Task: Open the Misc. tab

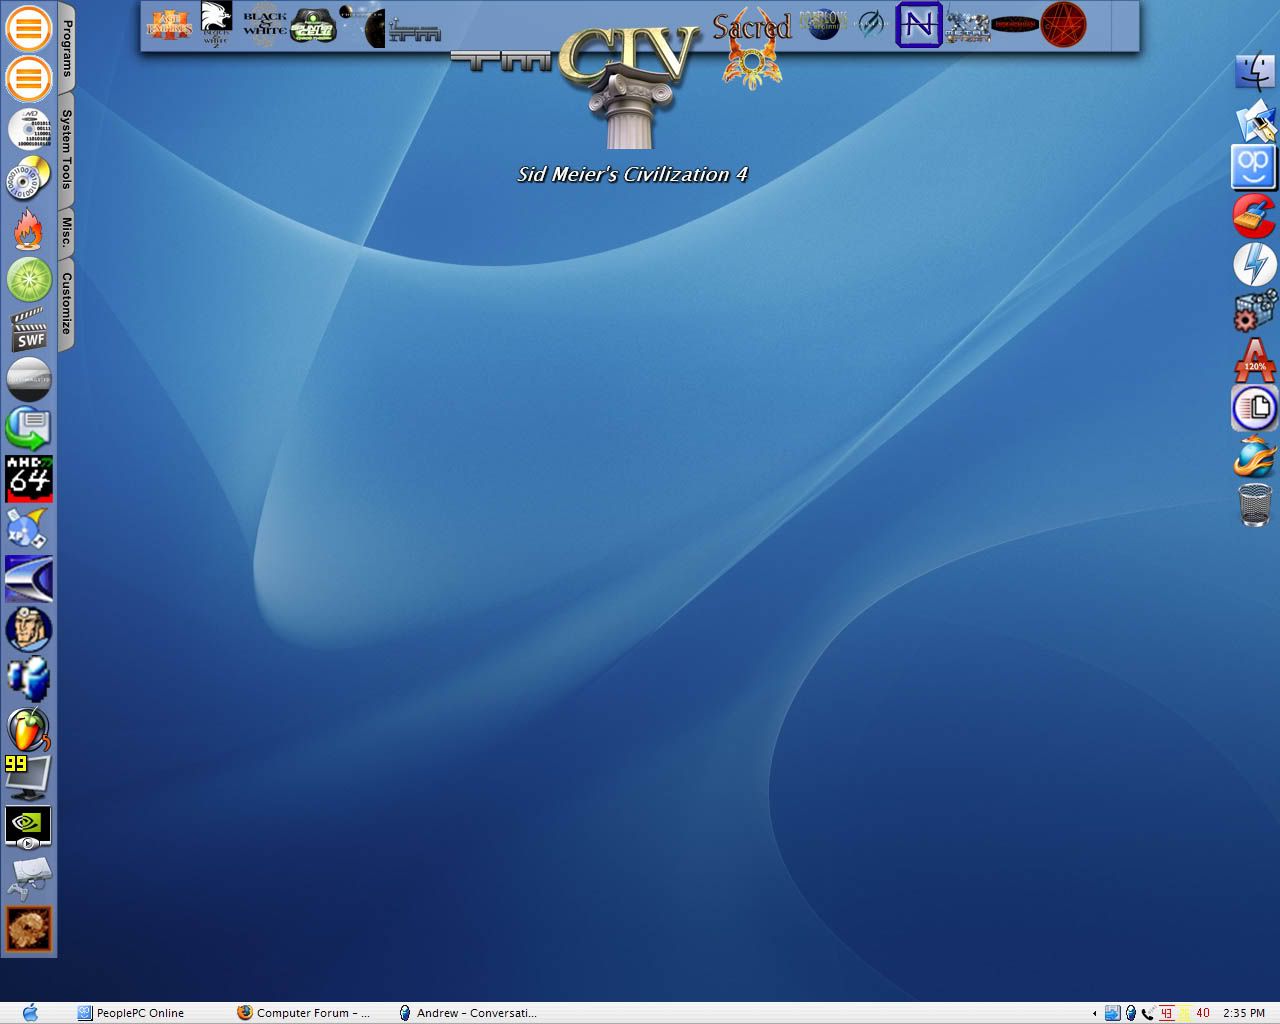Action: tap(66, 232)
